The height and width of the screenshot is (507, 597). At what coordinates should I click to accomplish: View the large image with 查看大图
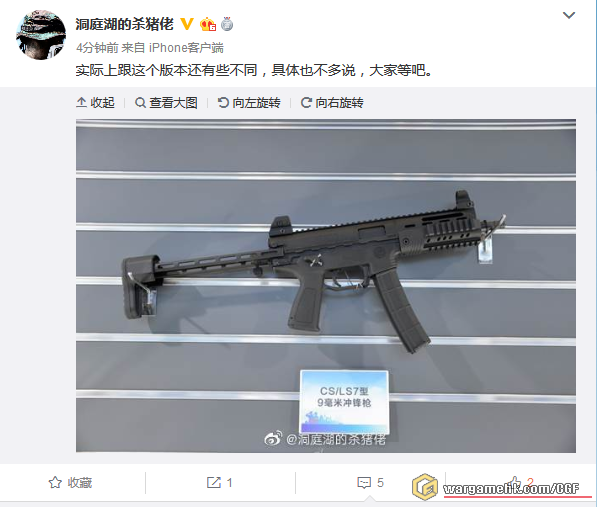[x=166, y=103]
